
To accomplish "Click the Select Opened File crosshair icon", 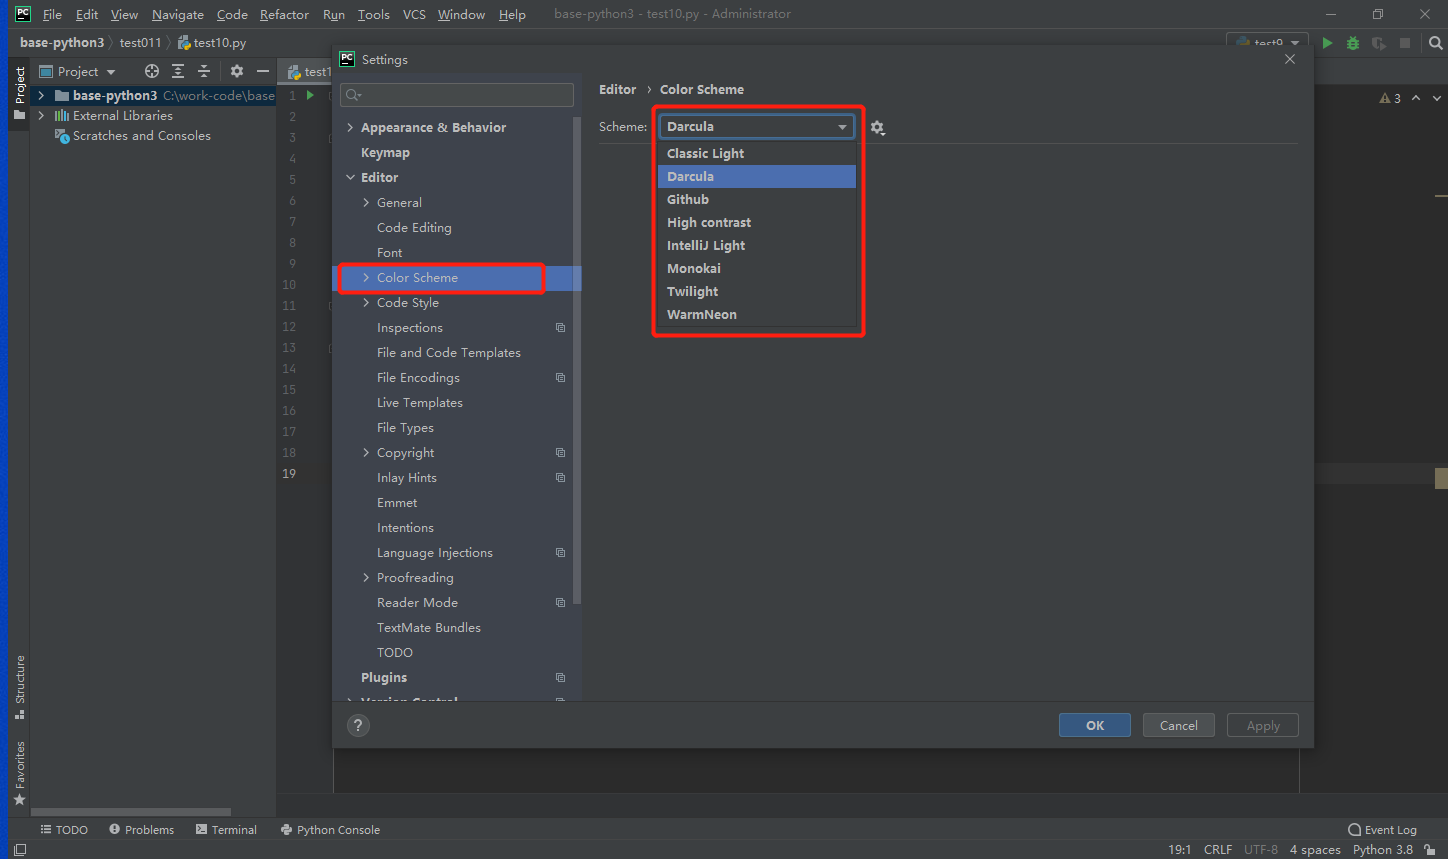I will [152, 71].
